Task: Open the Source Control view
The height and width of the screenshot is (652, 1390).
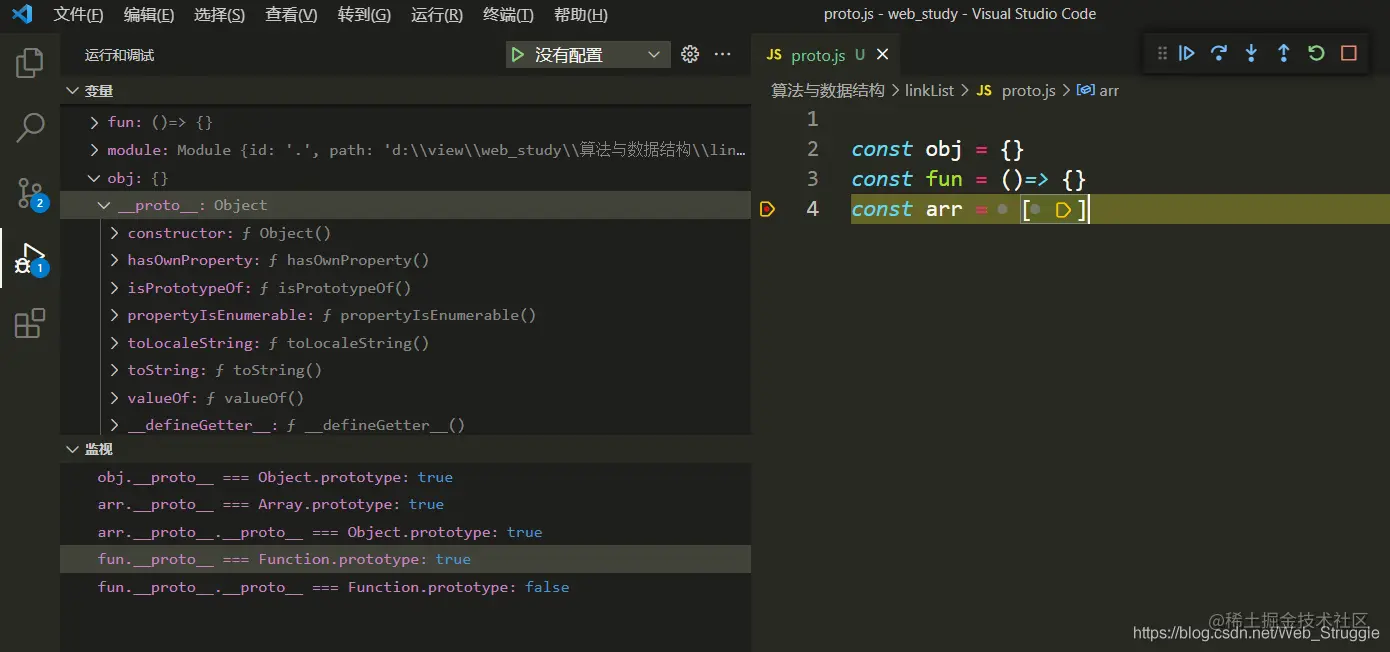Action: [x=30, y=193]
